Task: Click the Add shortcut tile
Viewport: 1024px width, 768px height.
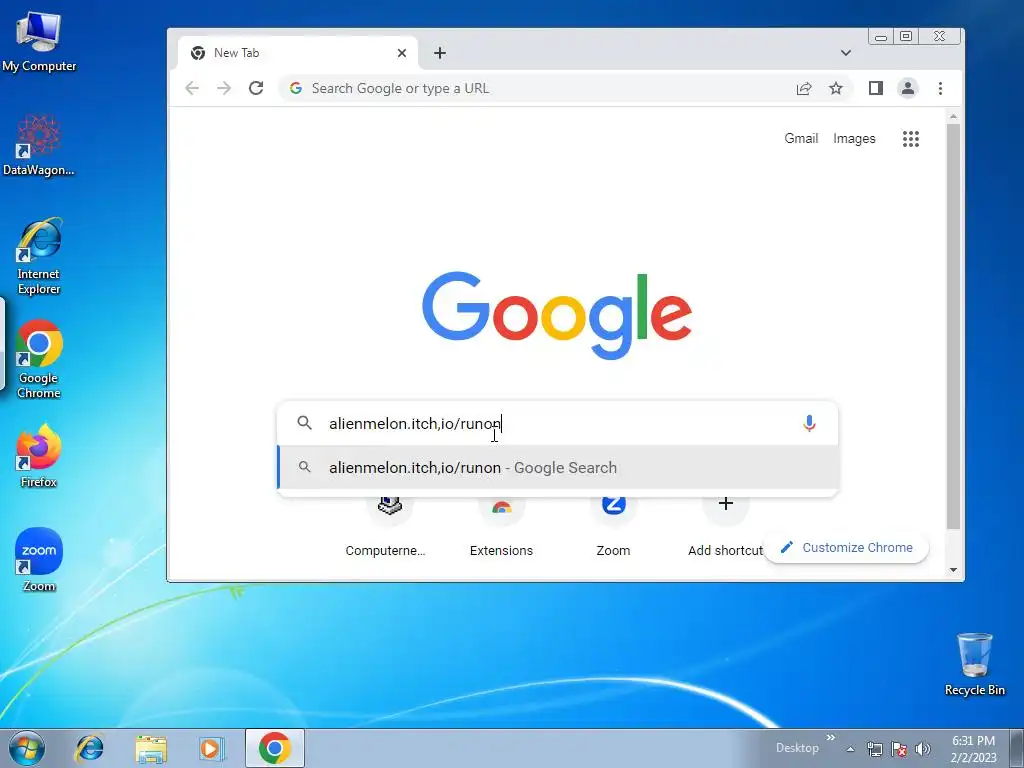Action: [726, 527]
